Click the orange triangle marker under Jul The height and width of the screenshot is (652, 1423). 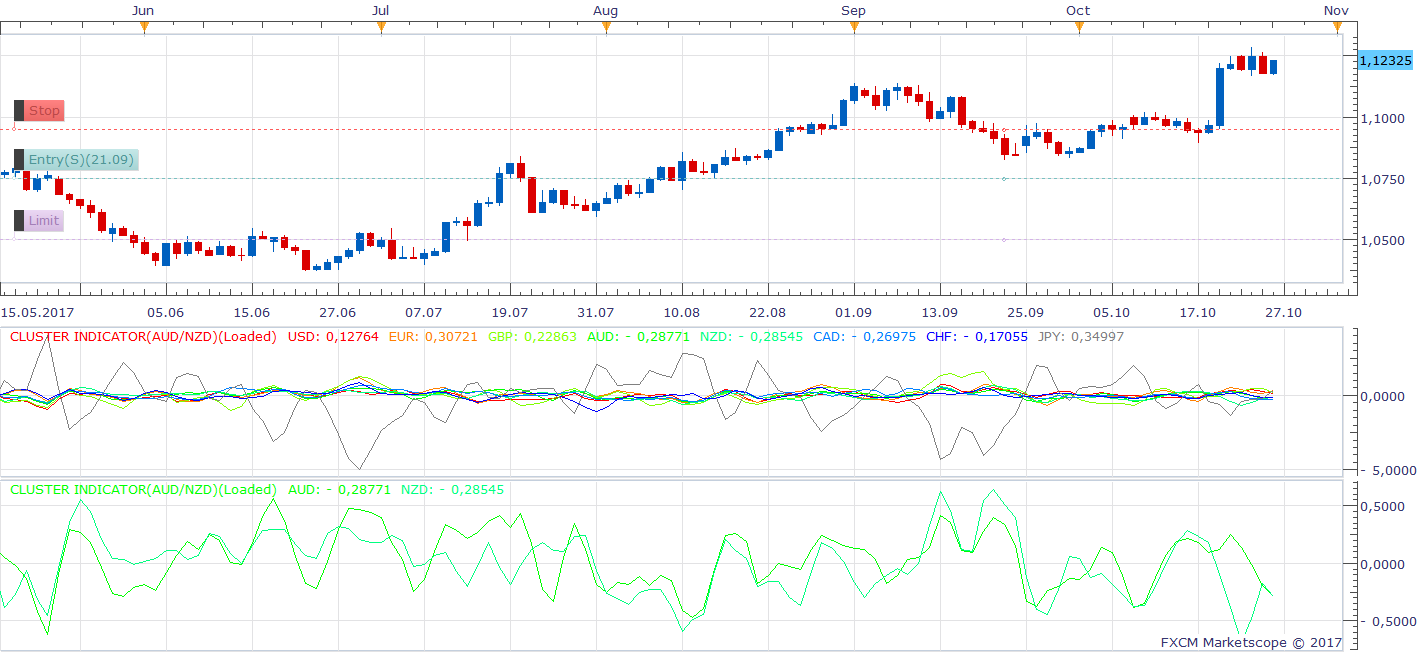pyautogui.click(x=381, y=28)
